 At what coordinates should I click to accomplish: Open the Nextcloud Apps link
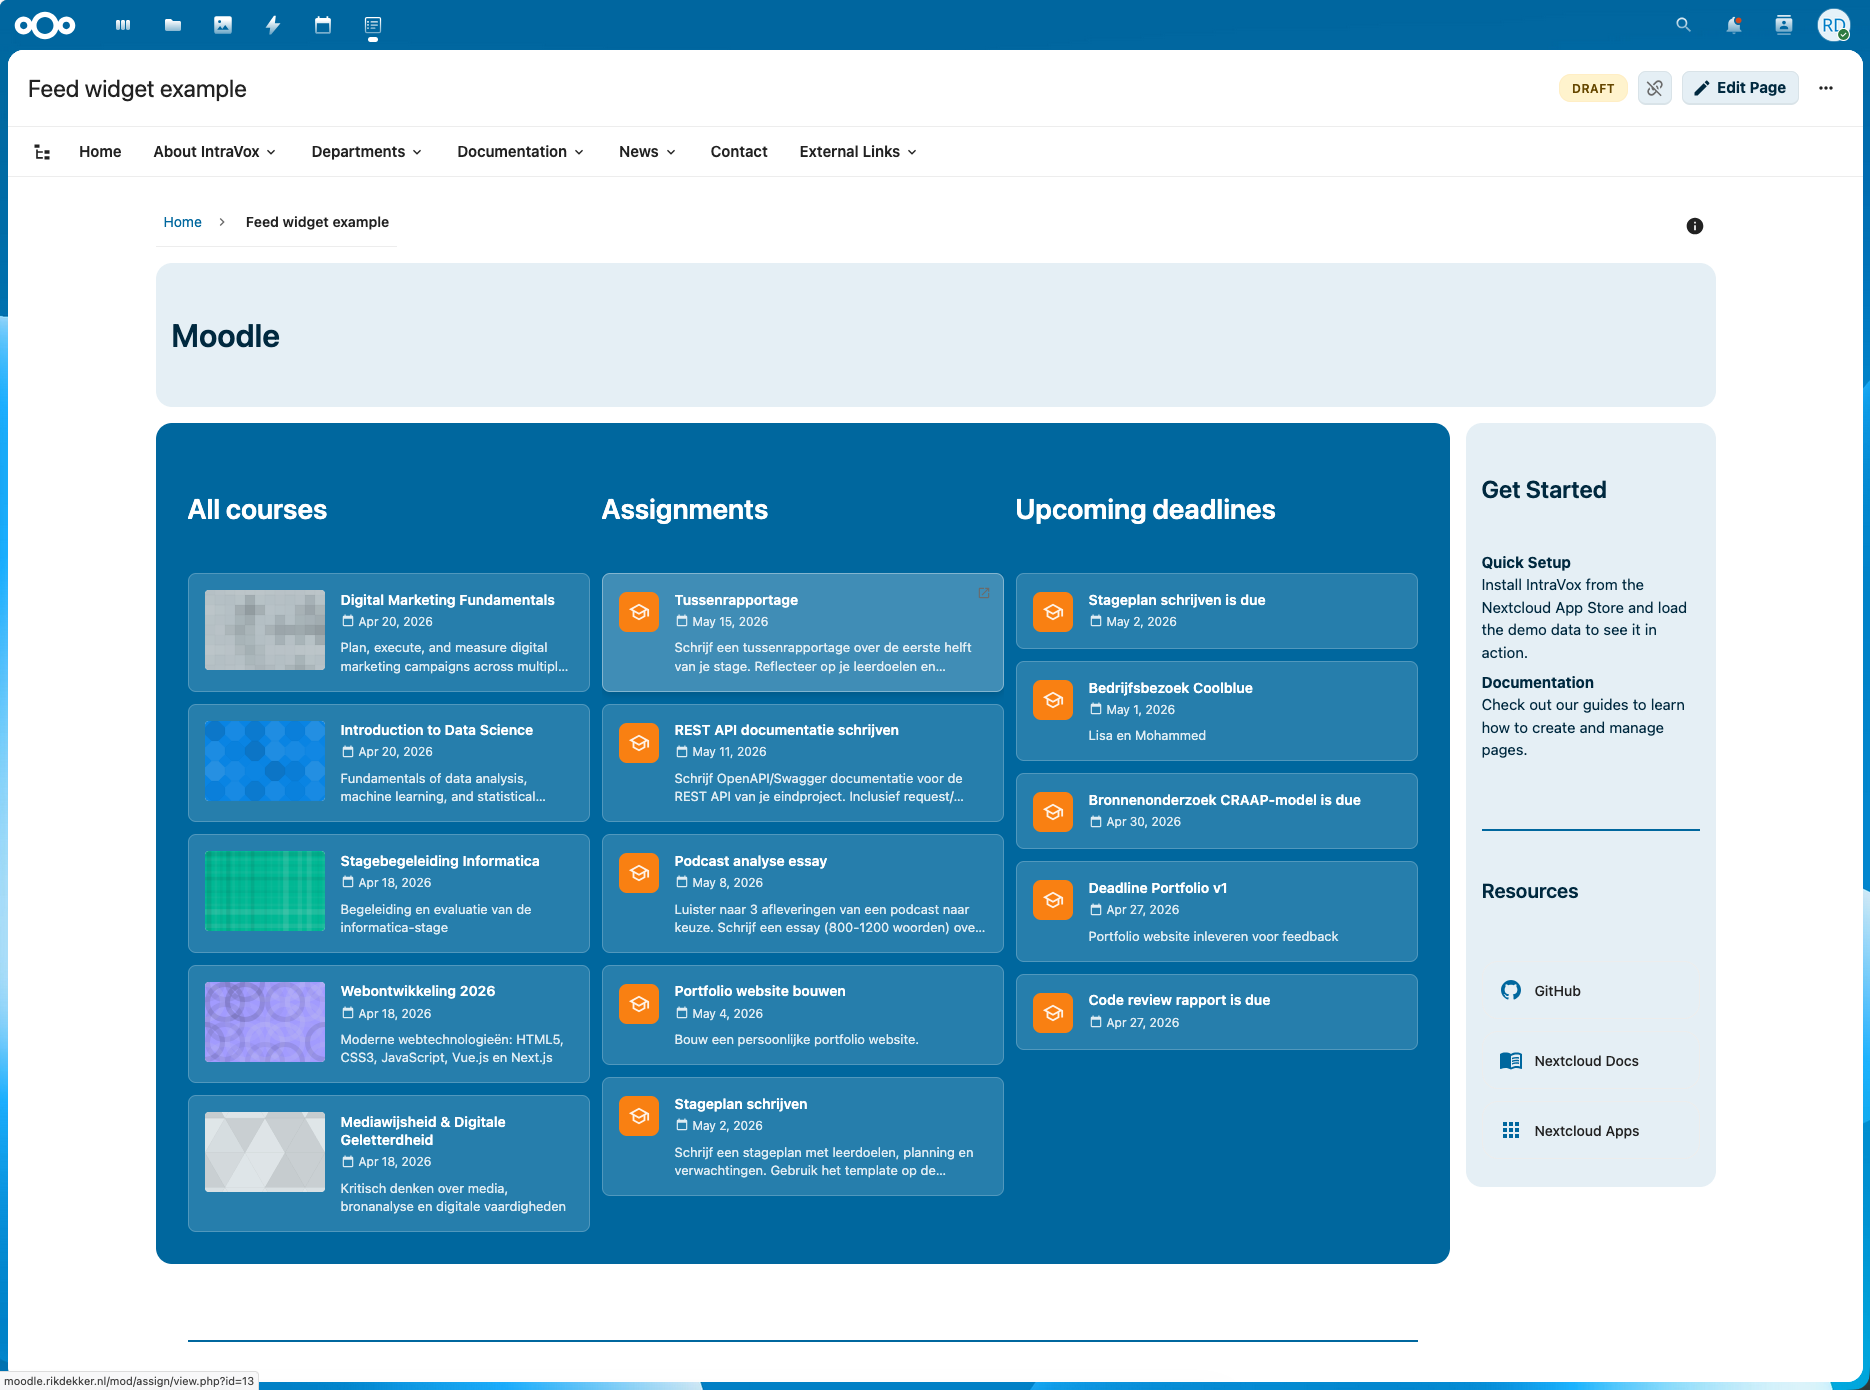point(1586,1131)
